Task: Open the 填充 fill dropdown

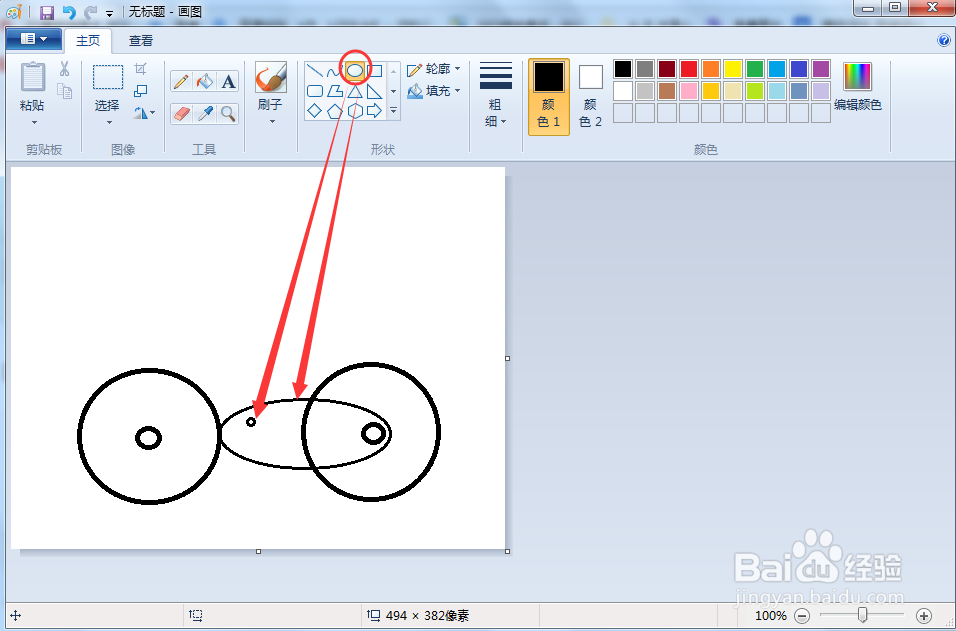Action: 435,91
